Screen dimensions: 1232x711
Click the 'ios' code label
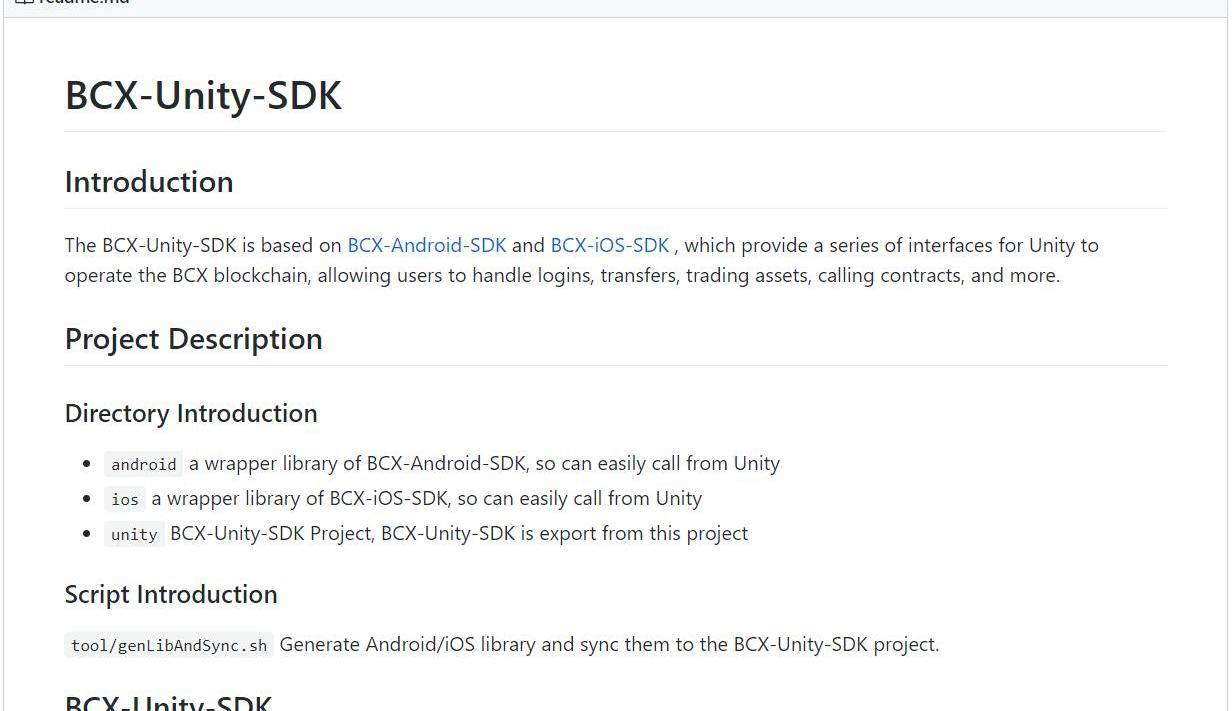(x=125, y=499)
